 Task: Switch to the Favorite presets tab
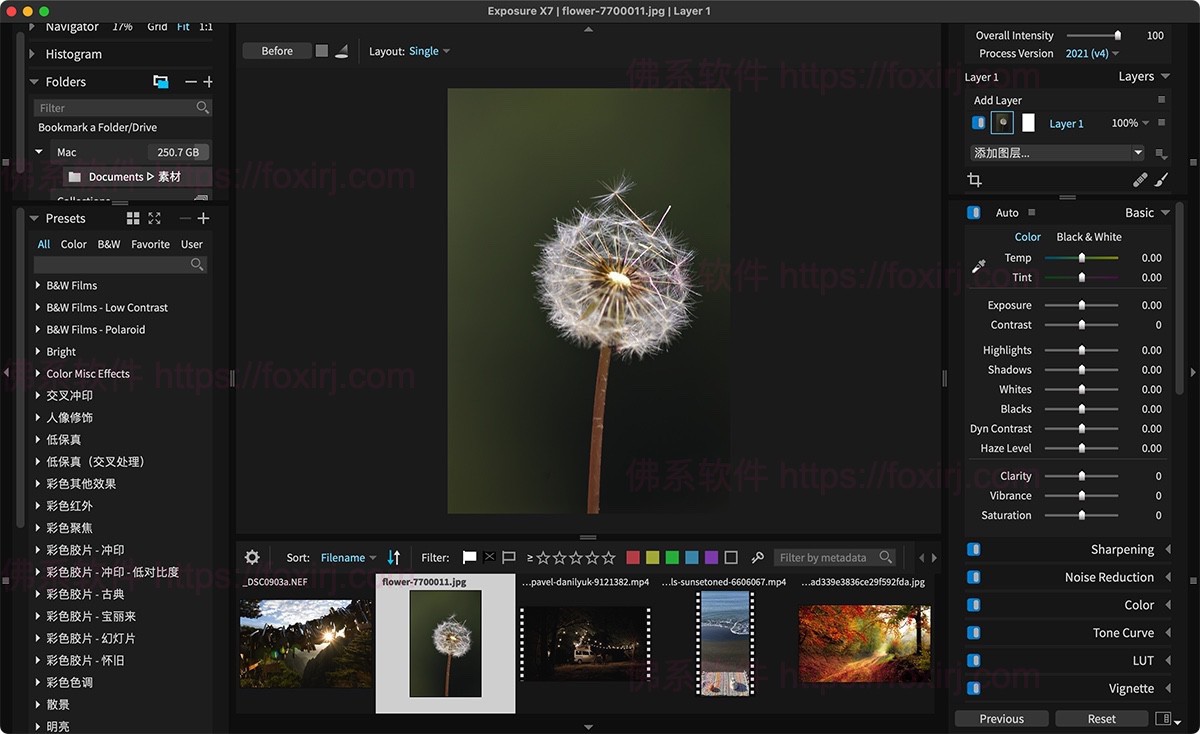pyautogui.click(x=150, y=243)
